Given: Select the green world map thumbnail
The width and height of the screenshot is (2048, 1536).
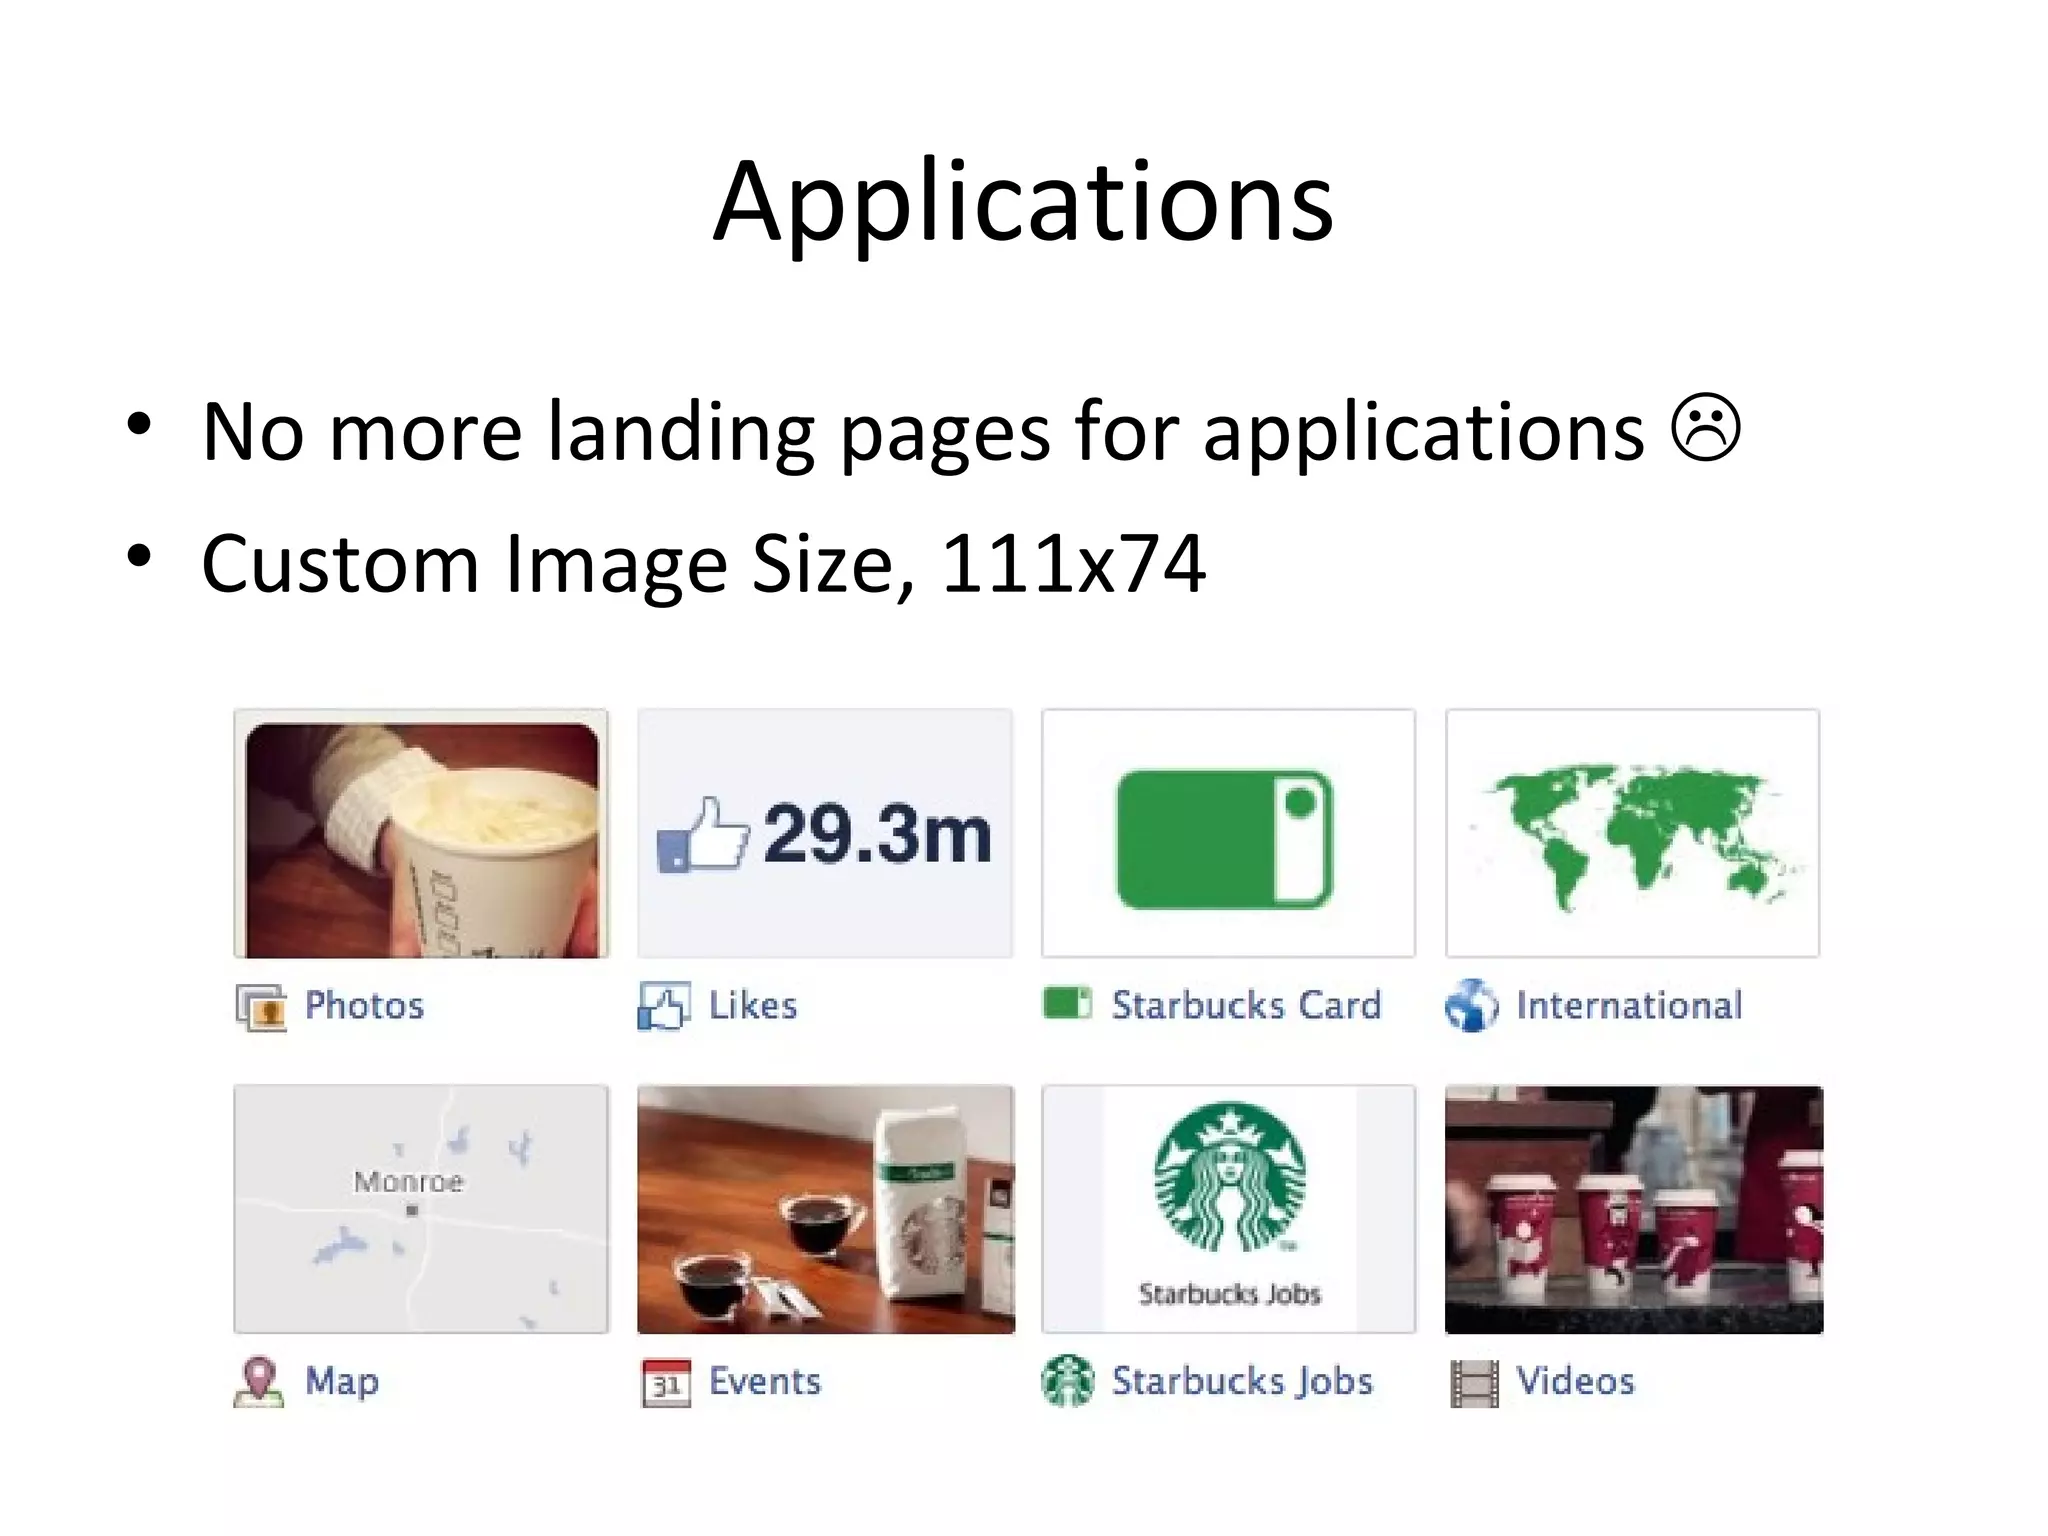Looking at the screenshot, I should pyautogui.click(x=1632, y=834).
